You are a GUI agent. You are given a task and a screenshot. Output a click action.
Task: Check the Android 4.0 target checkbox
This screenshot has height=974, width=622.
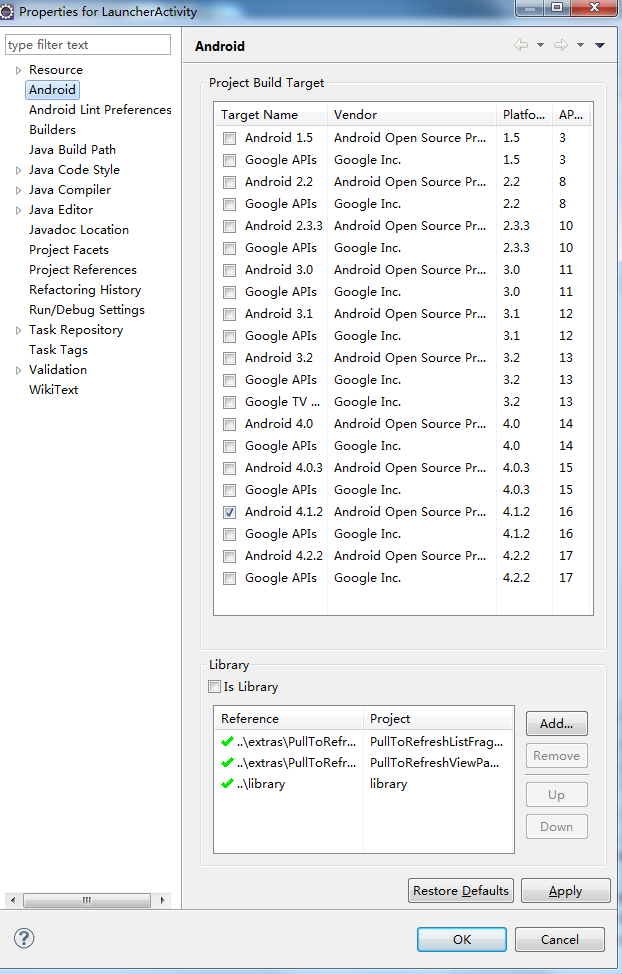click(x=229, y=424)
